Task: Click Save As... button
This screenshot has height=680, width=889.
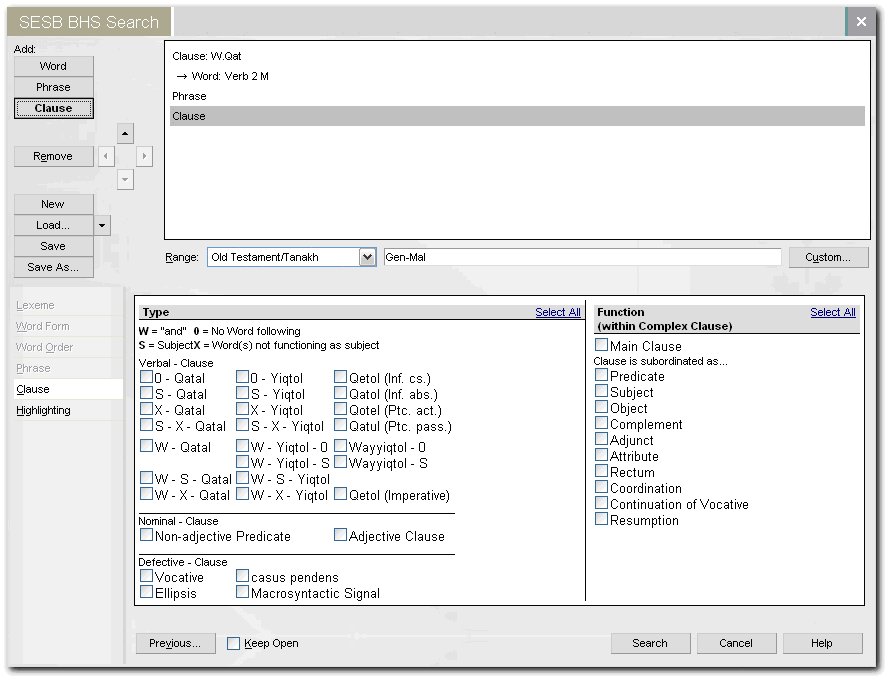Action: coord(53,267)
